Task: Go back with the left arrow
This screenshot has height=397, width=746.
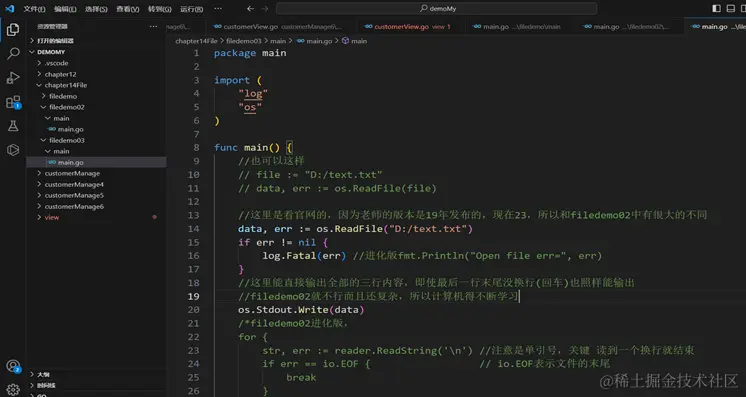Action: coord(250,9)
